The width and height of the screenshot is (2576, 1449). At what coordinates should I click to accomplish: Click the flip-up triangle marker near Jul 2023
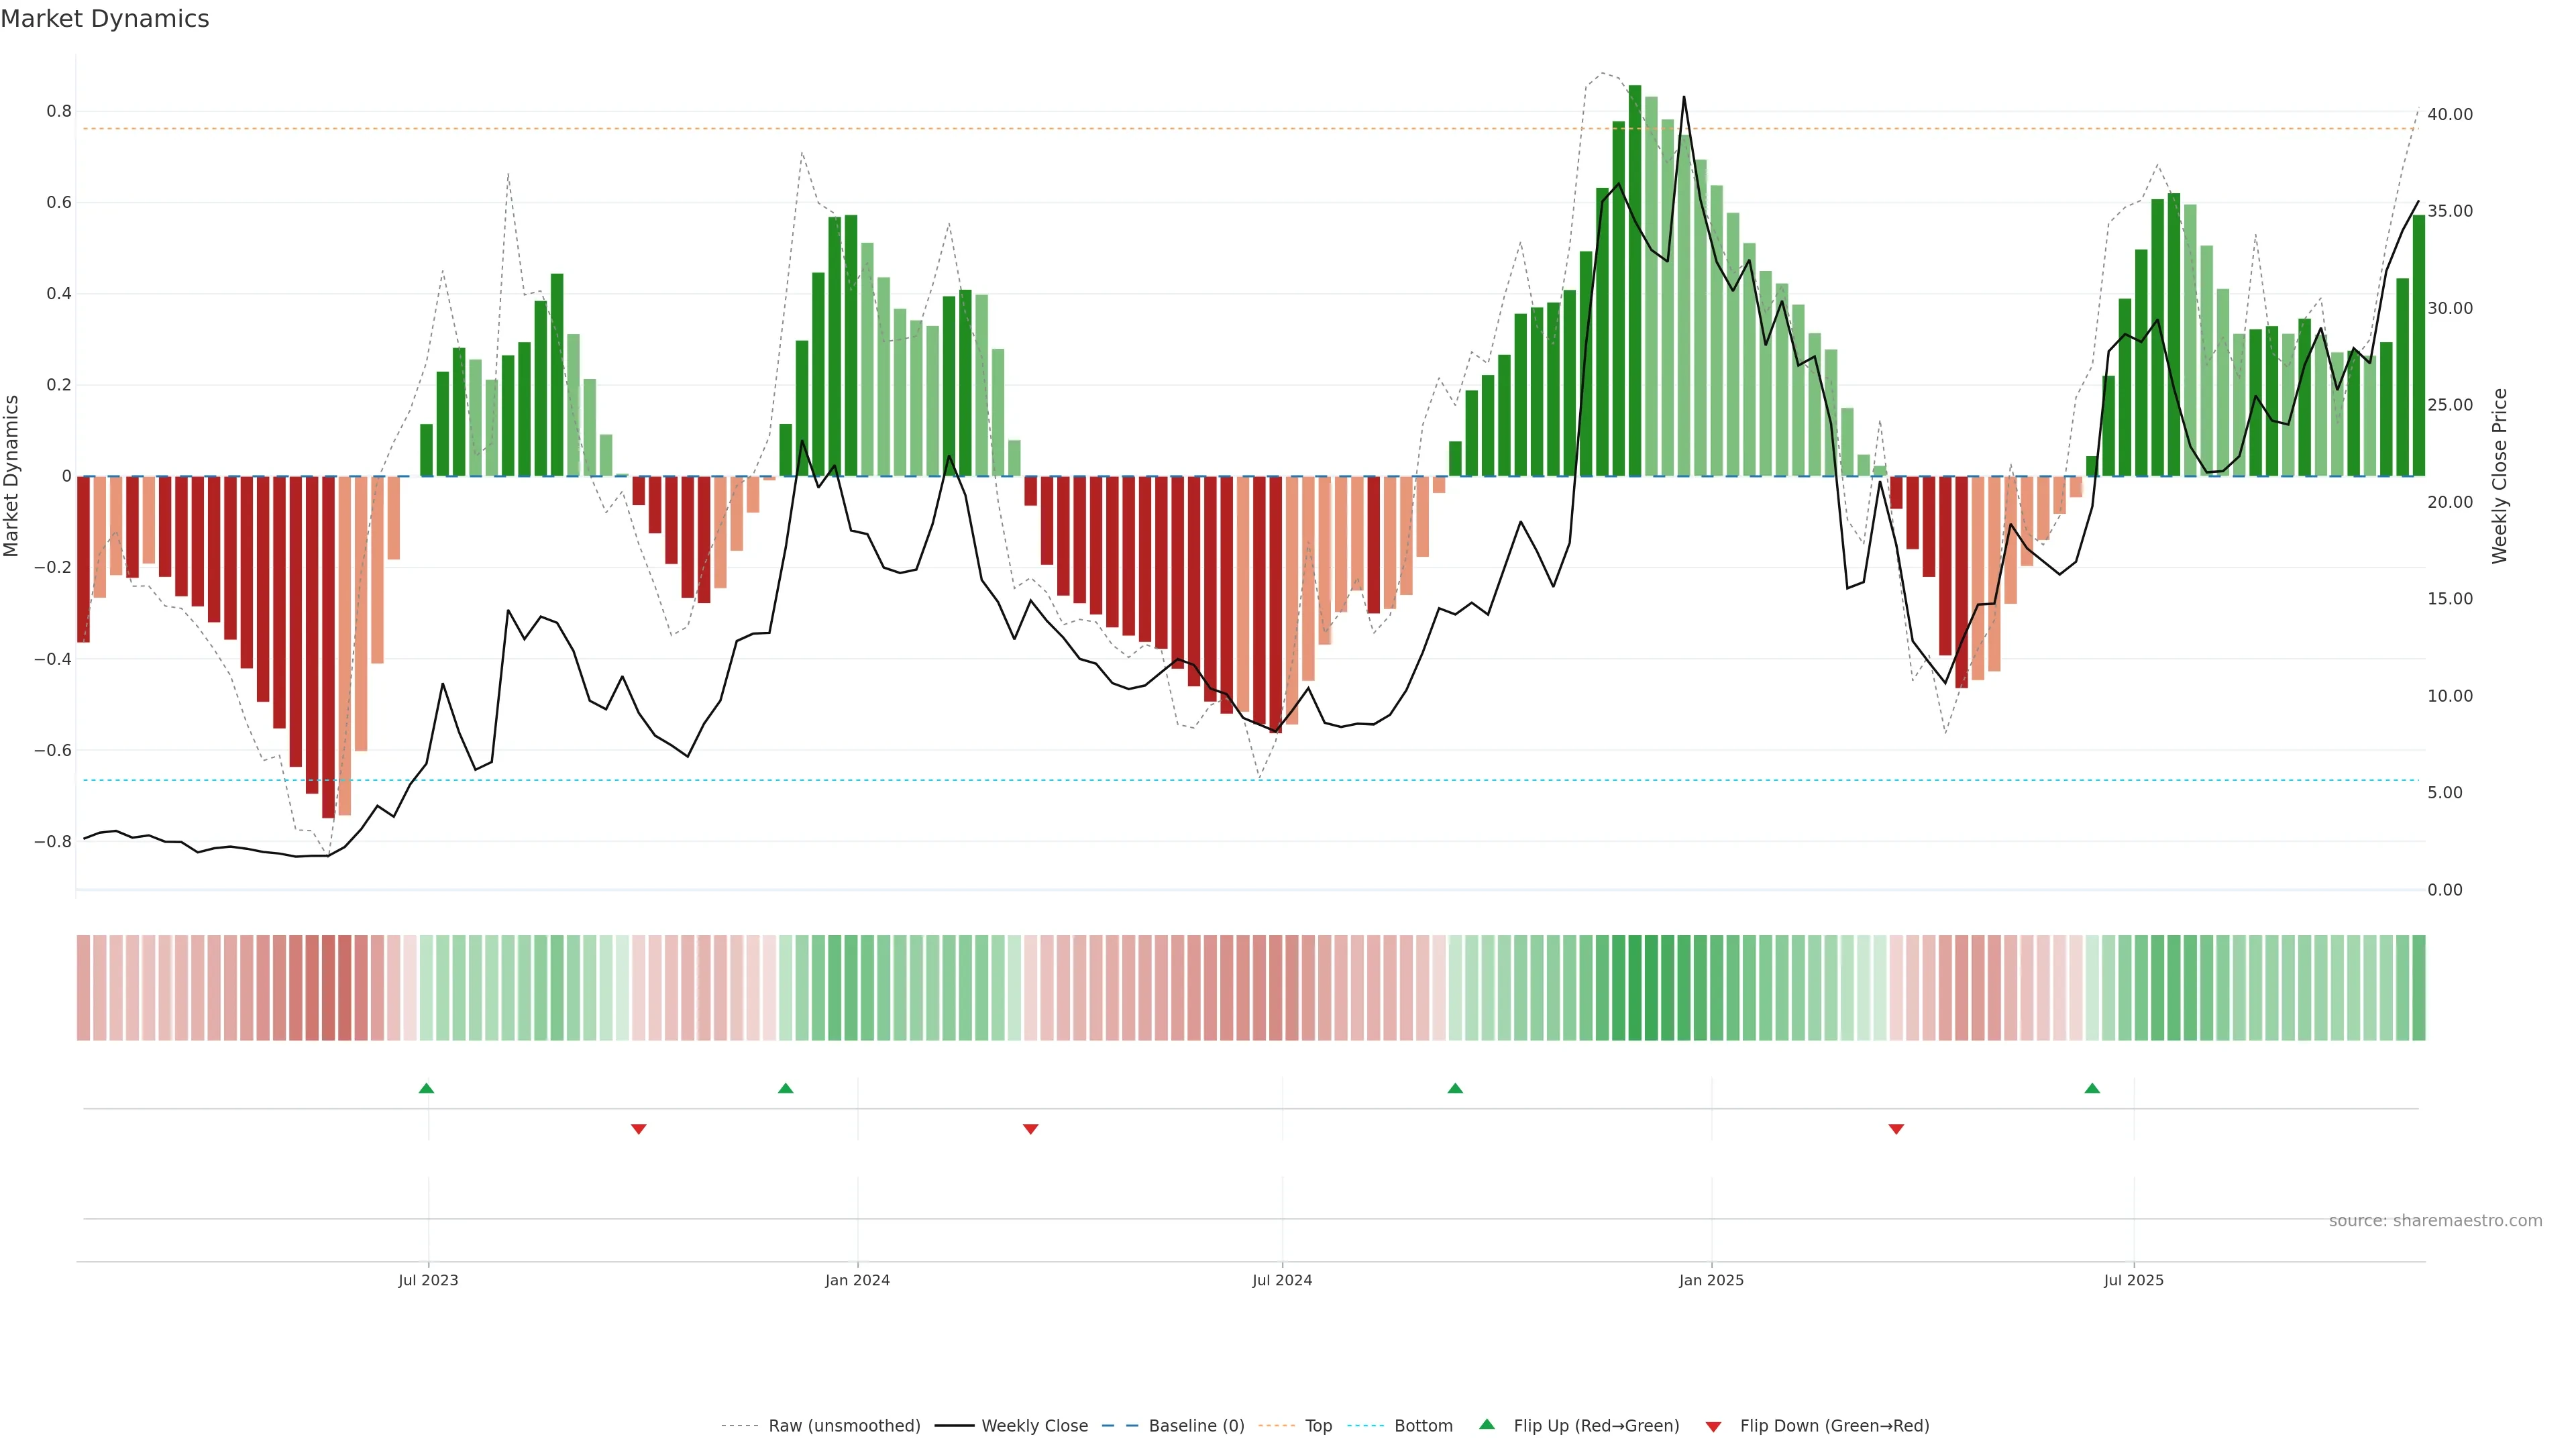coord(426,1088)
